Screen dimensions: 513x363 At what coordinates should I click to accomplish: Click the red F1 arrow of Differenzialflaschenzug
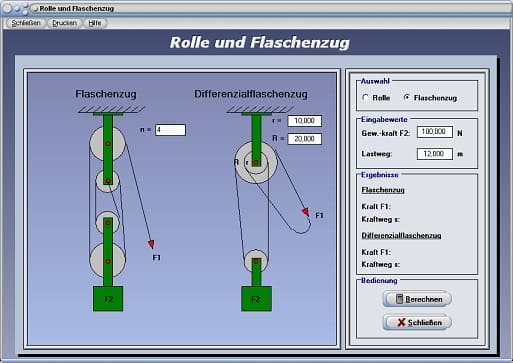305,212
